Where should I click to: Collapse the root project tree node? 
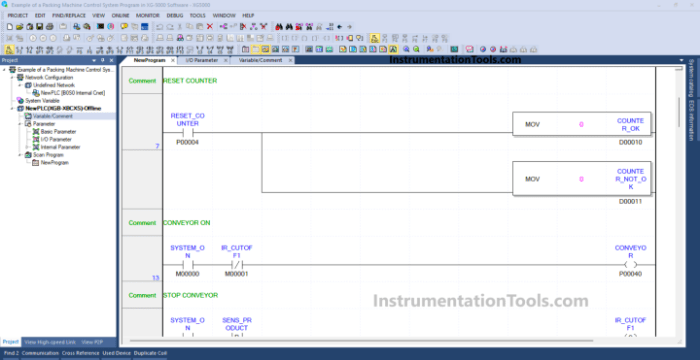coord(5,70)
